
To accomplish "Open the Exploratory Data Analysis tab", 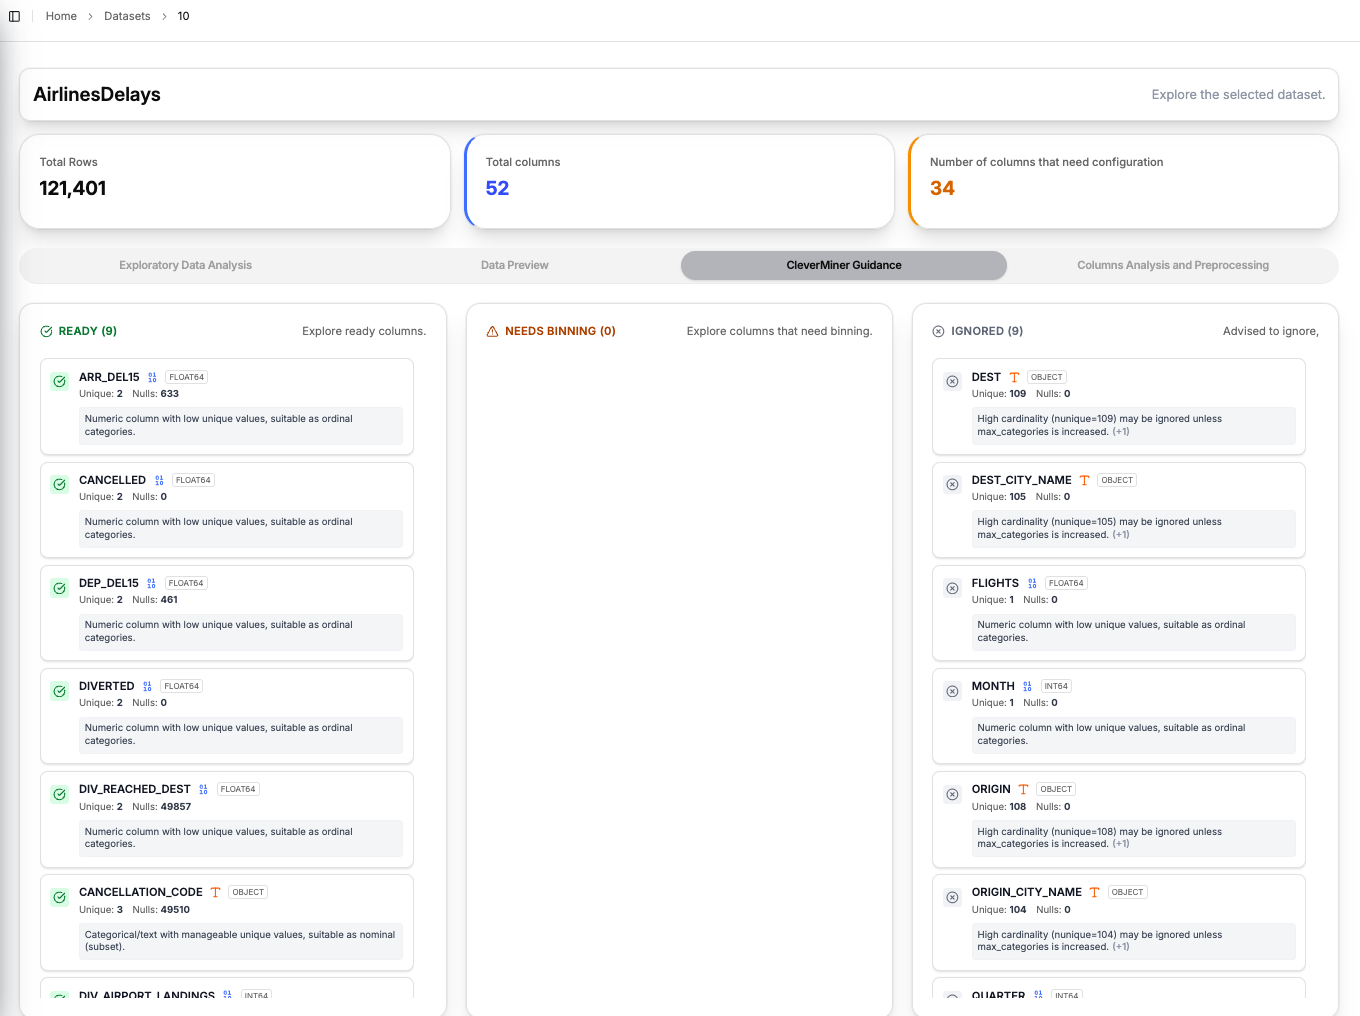I will [x=185, y=265].
